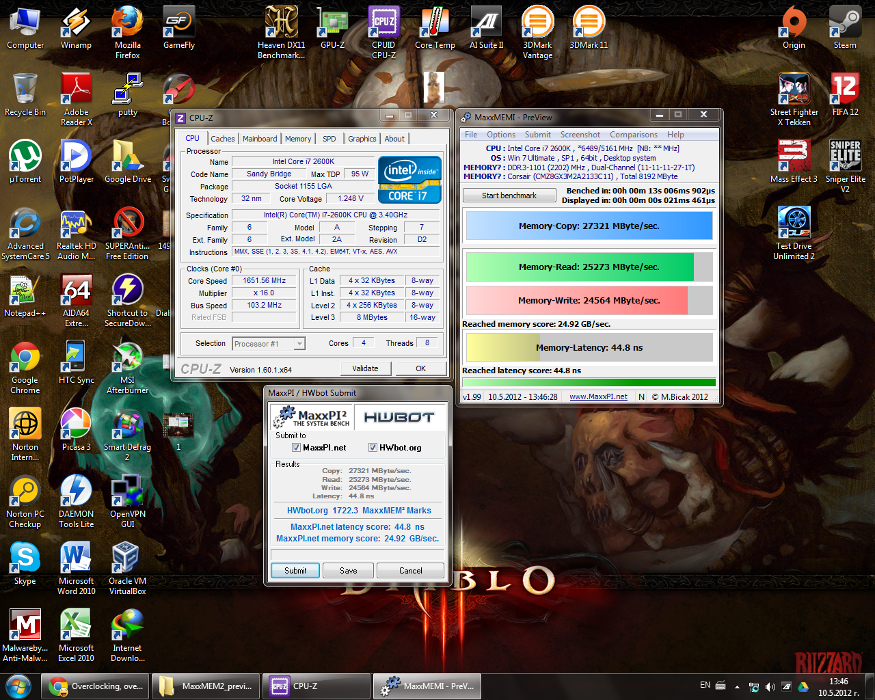The width and height of the screenshot is (875, 700).
Task: Launch Skype from desktop
Action: tap(25, 564)
